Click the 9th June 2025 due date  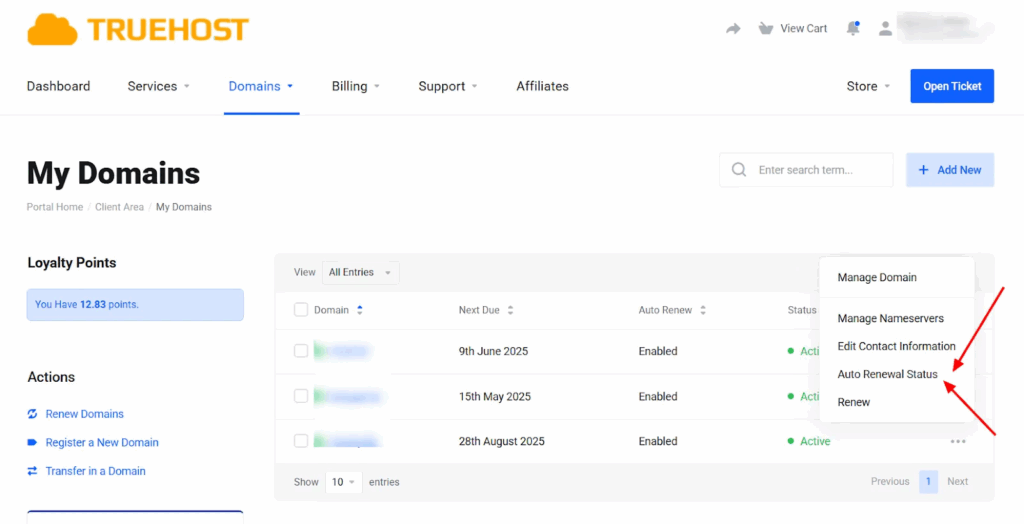click(x=493, y=351)
